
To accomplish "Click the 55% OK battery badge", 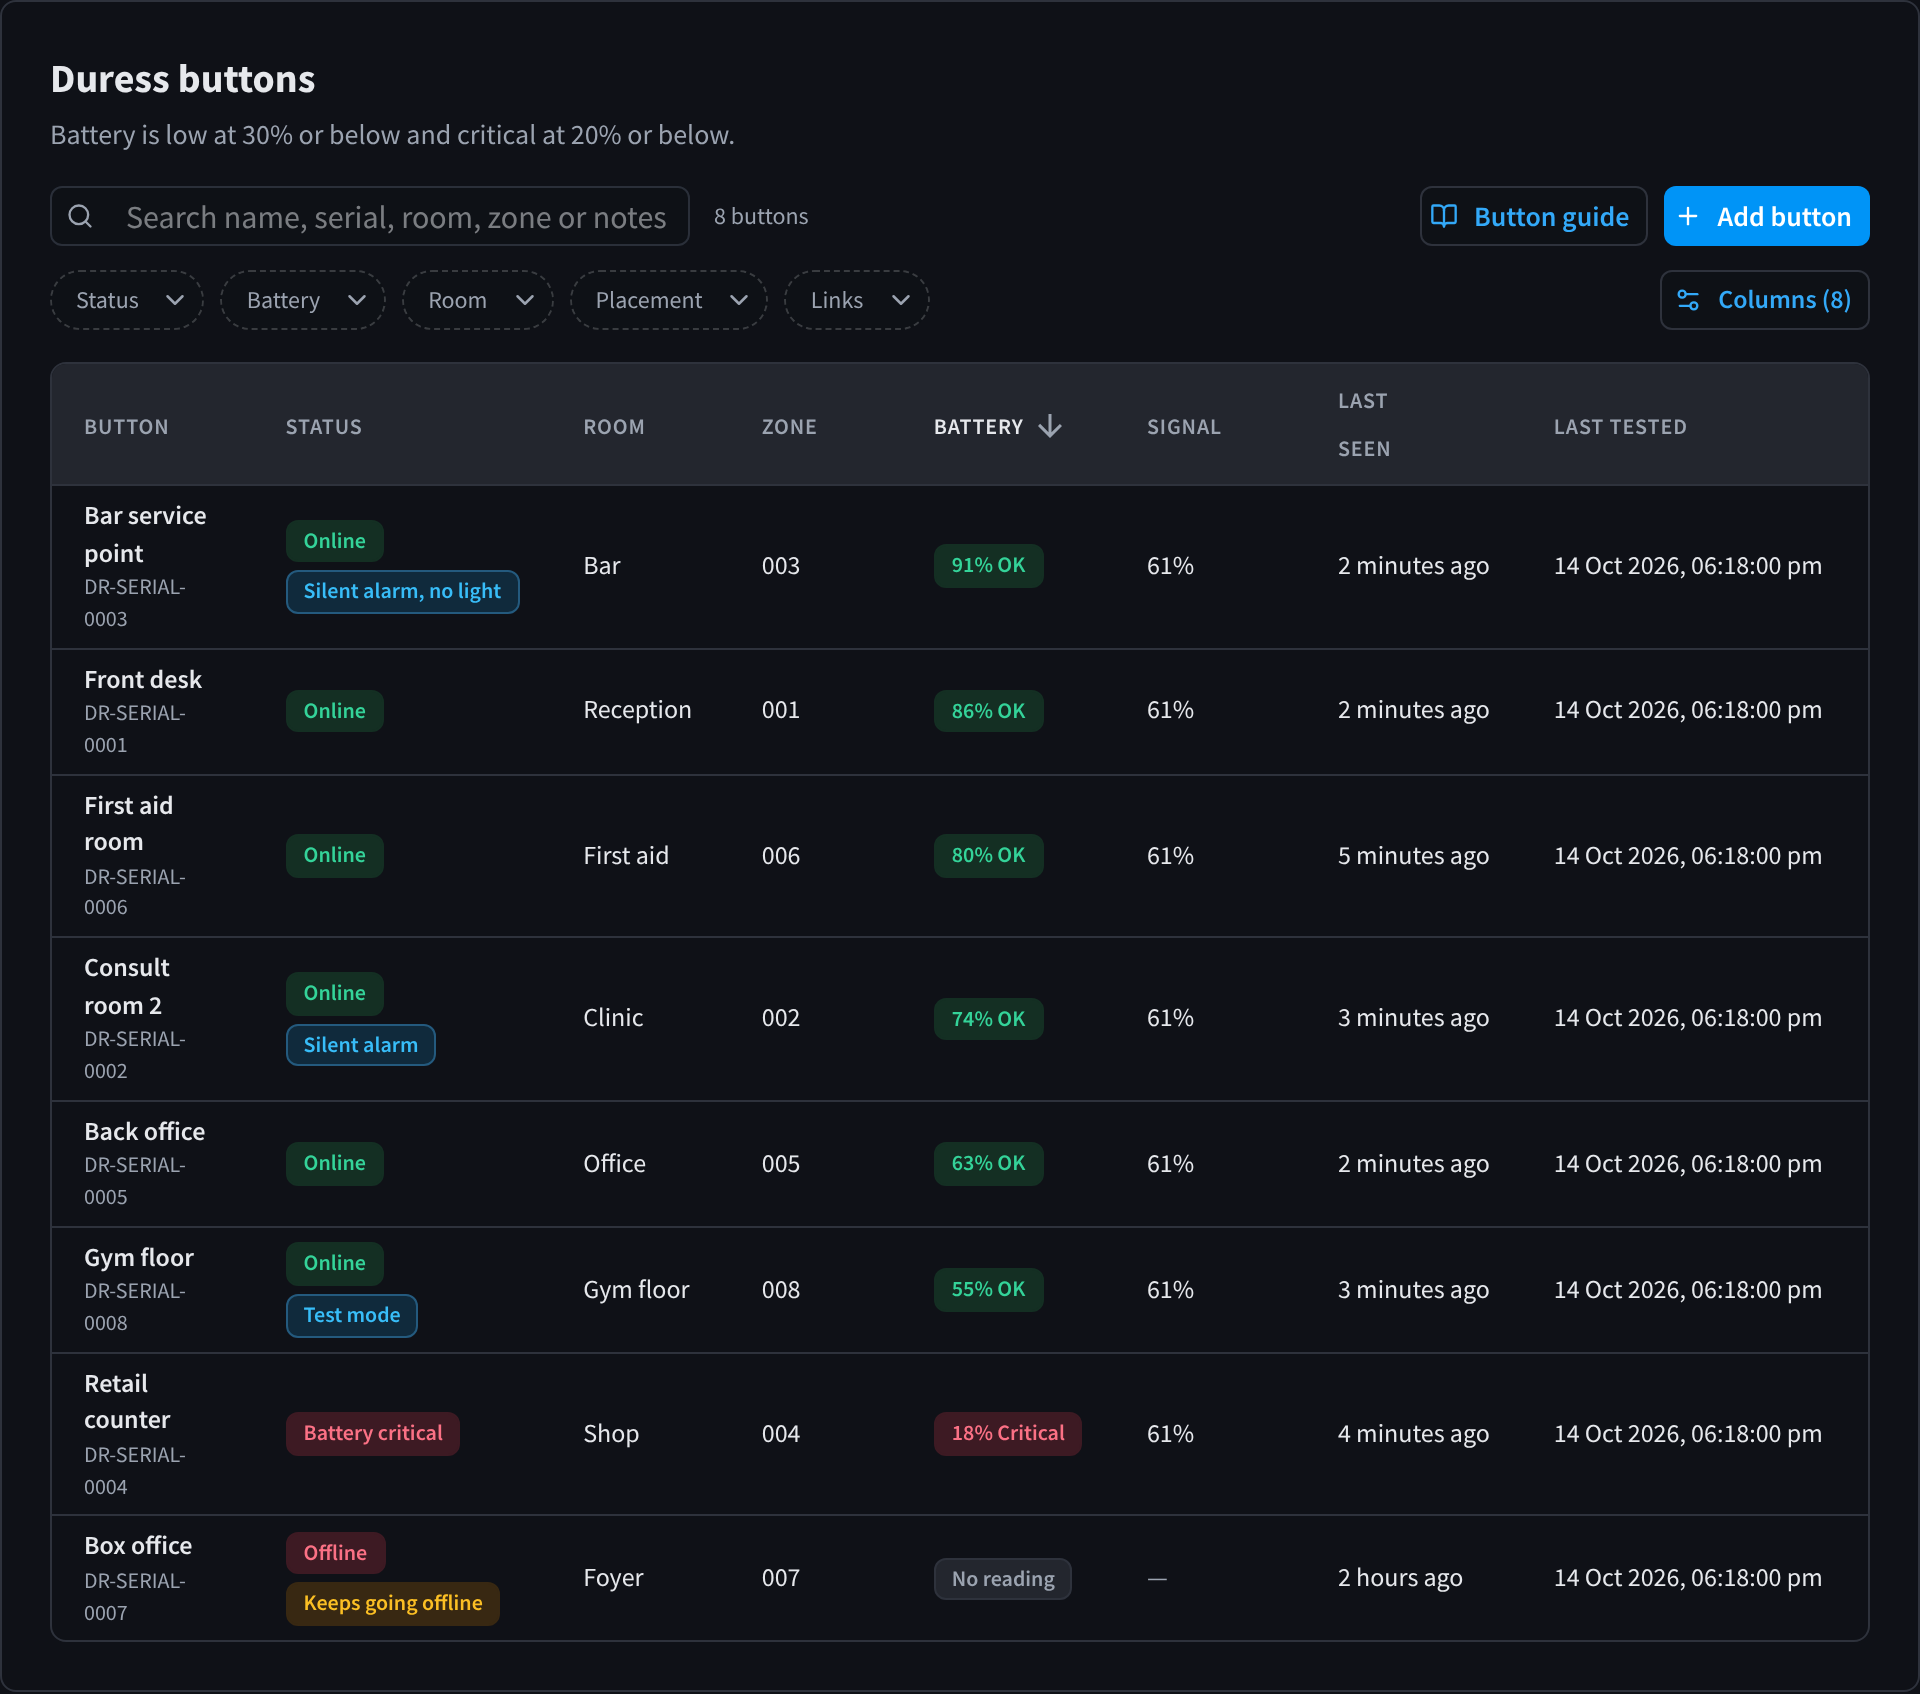I will 988,1289.
